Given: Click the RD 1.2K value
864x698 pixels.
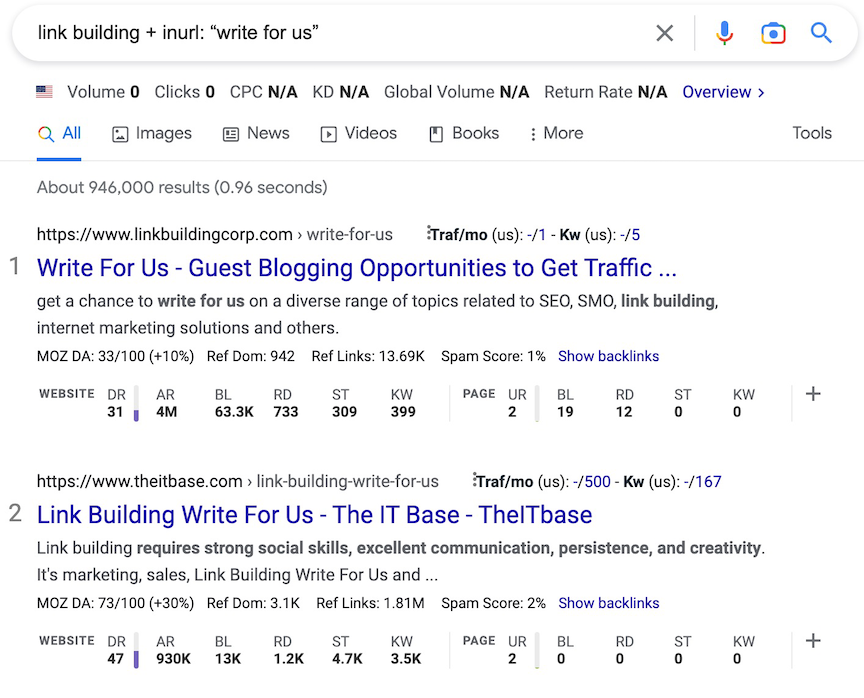Looking at the screenshot, I should (x=289, y=659).
